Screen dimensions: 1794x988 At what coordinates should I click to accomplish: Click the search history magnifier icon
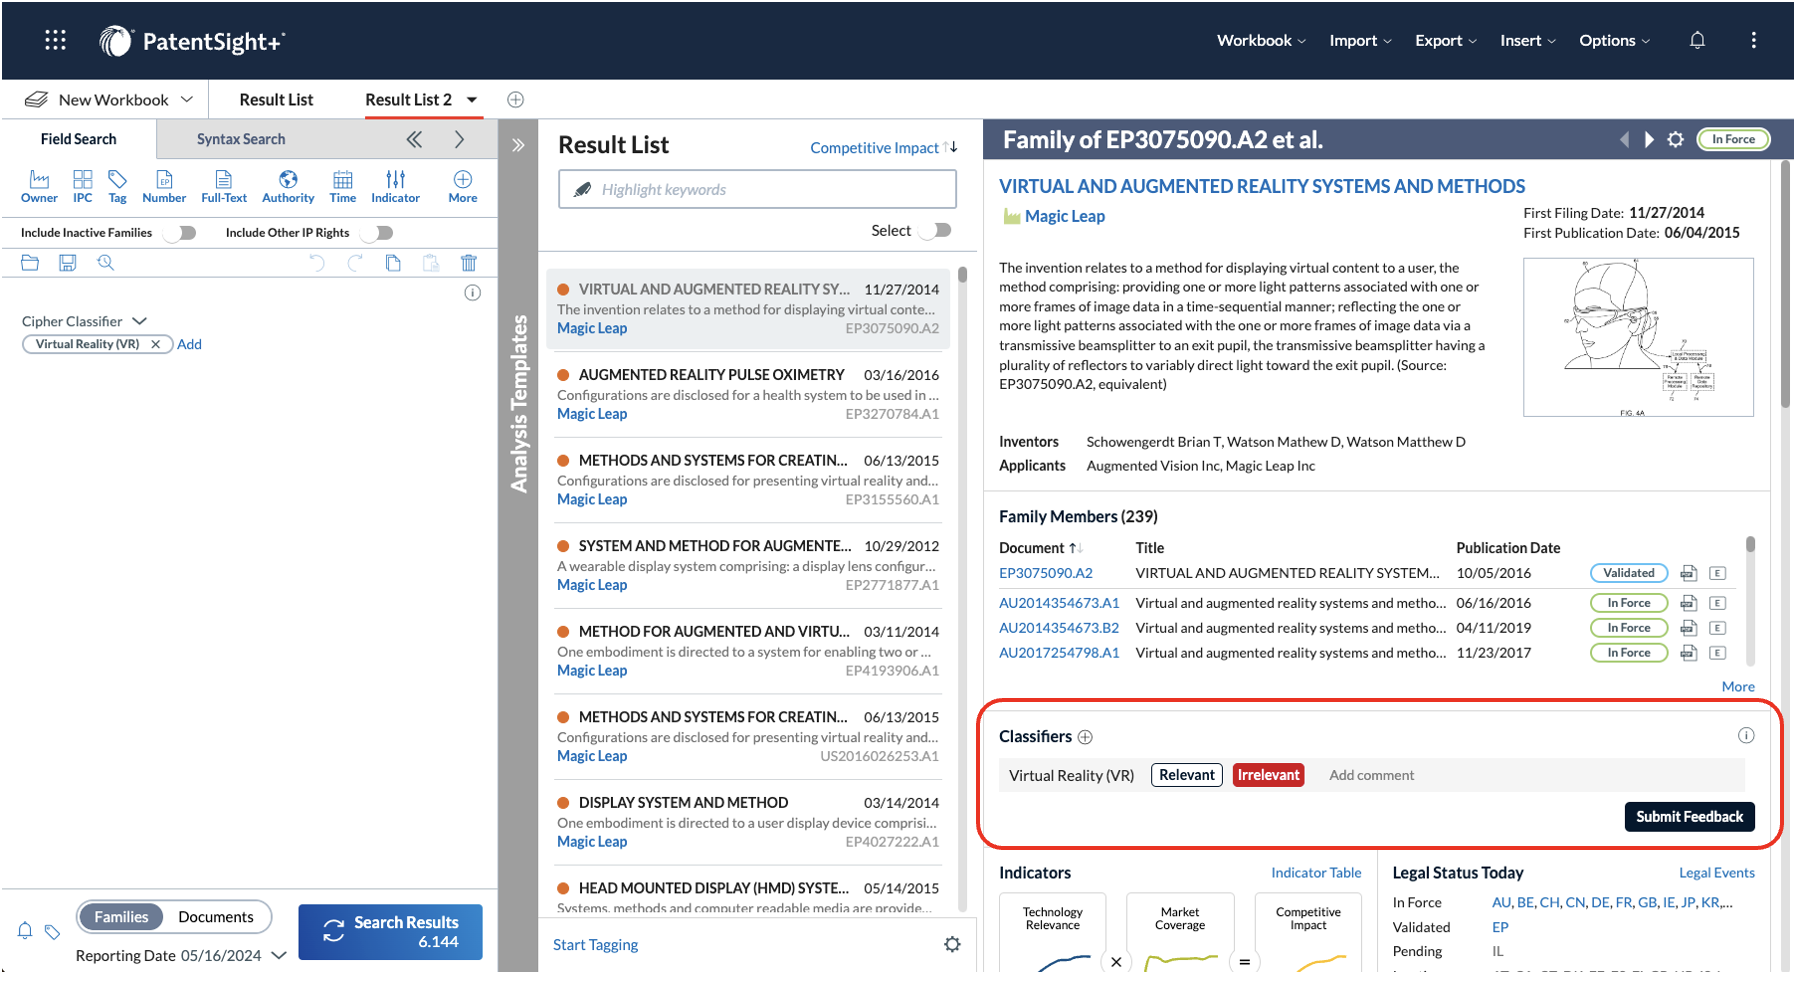(x=105, y=263)
